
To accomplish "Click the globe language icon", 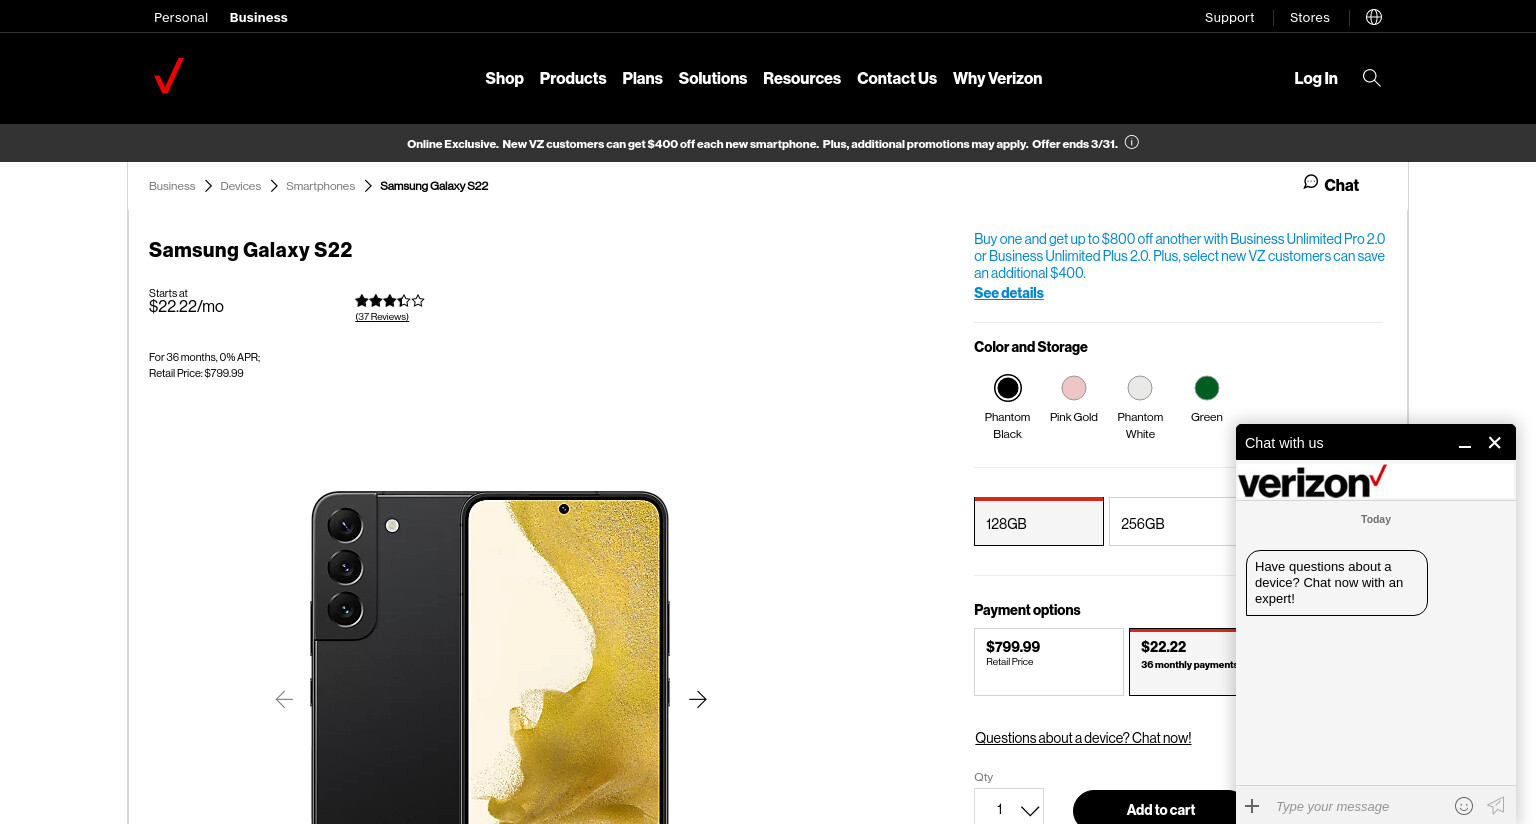I will 1374,17.
